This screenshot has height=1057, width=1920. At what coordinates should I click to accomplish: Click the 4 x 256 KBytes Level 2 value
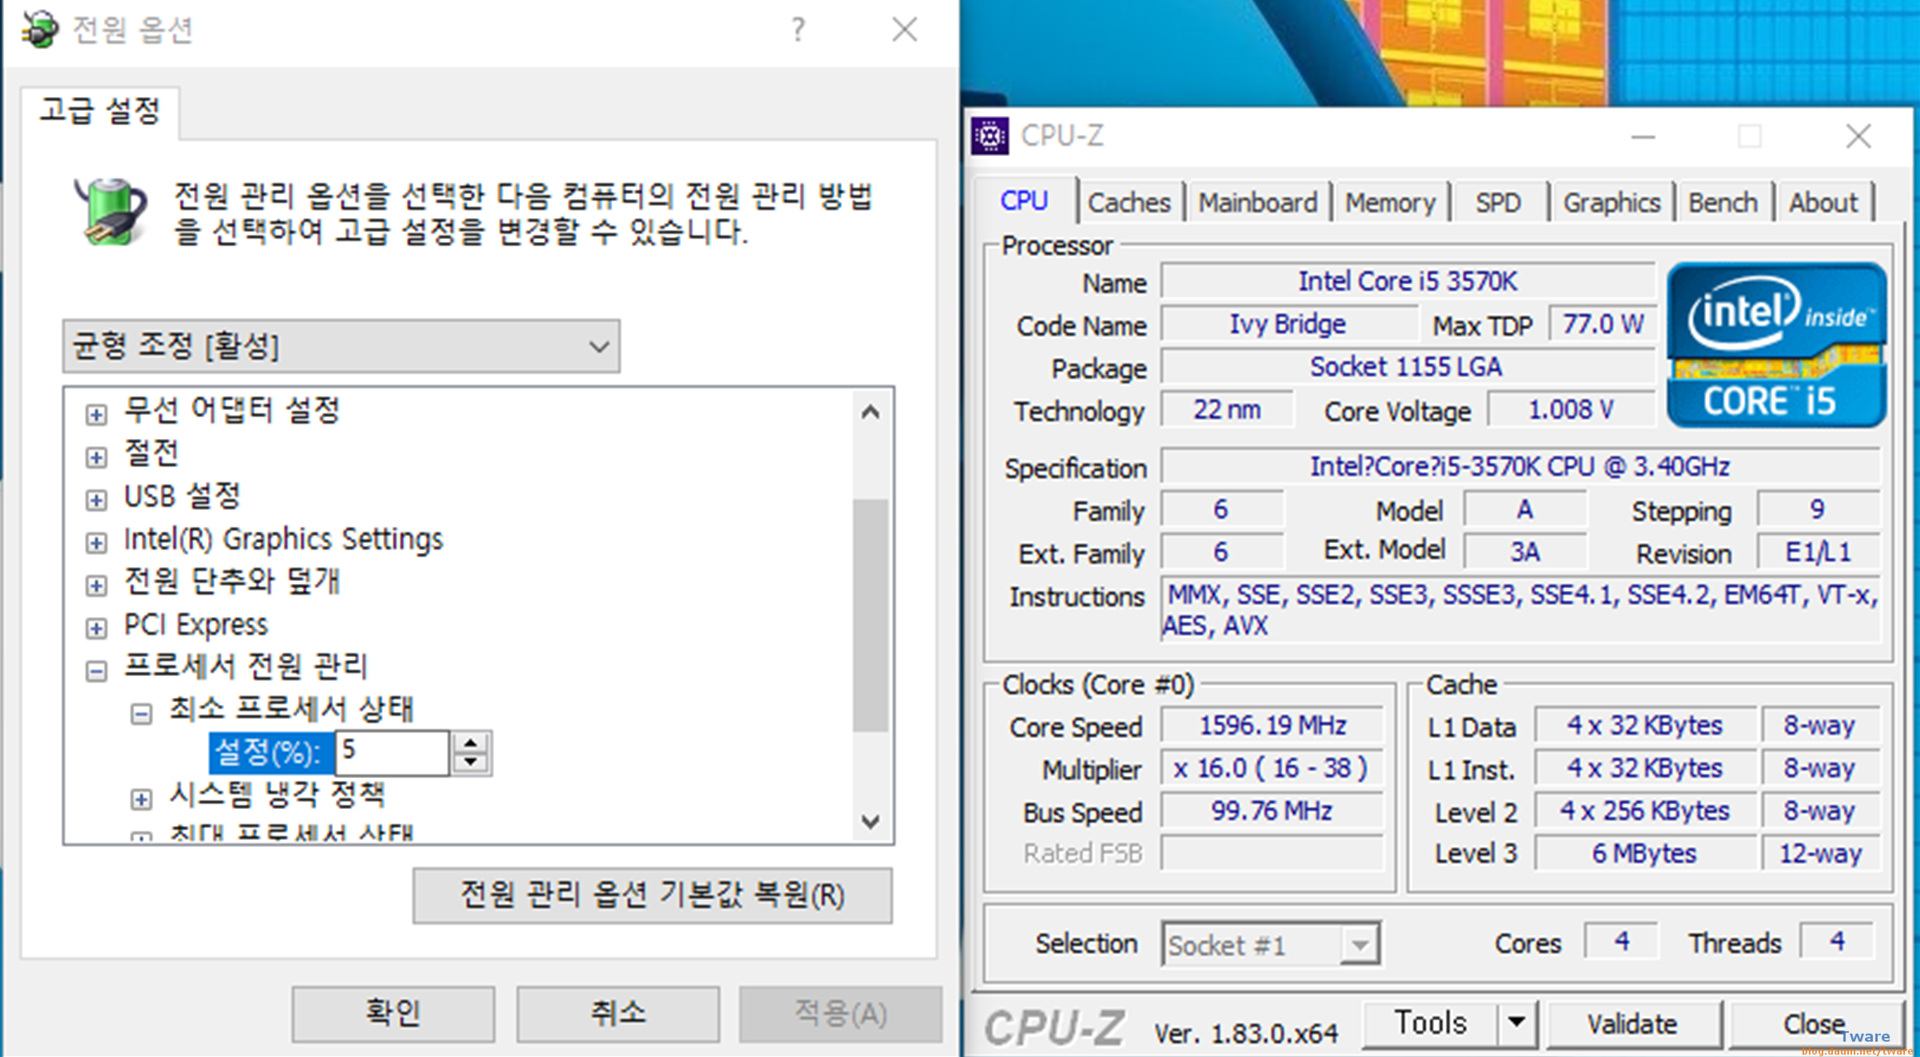tap(1645, 811)
